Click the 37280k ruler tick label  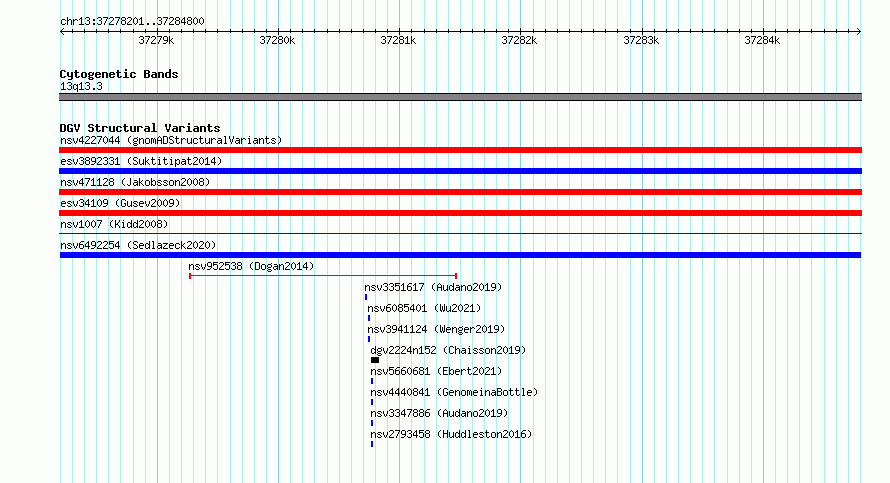(x=277, y=40)
